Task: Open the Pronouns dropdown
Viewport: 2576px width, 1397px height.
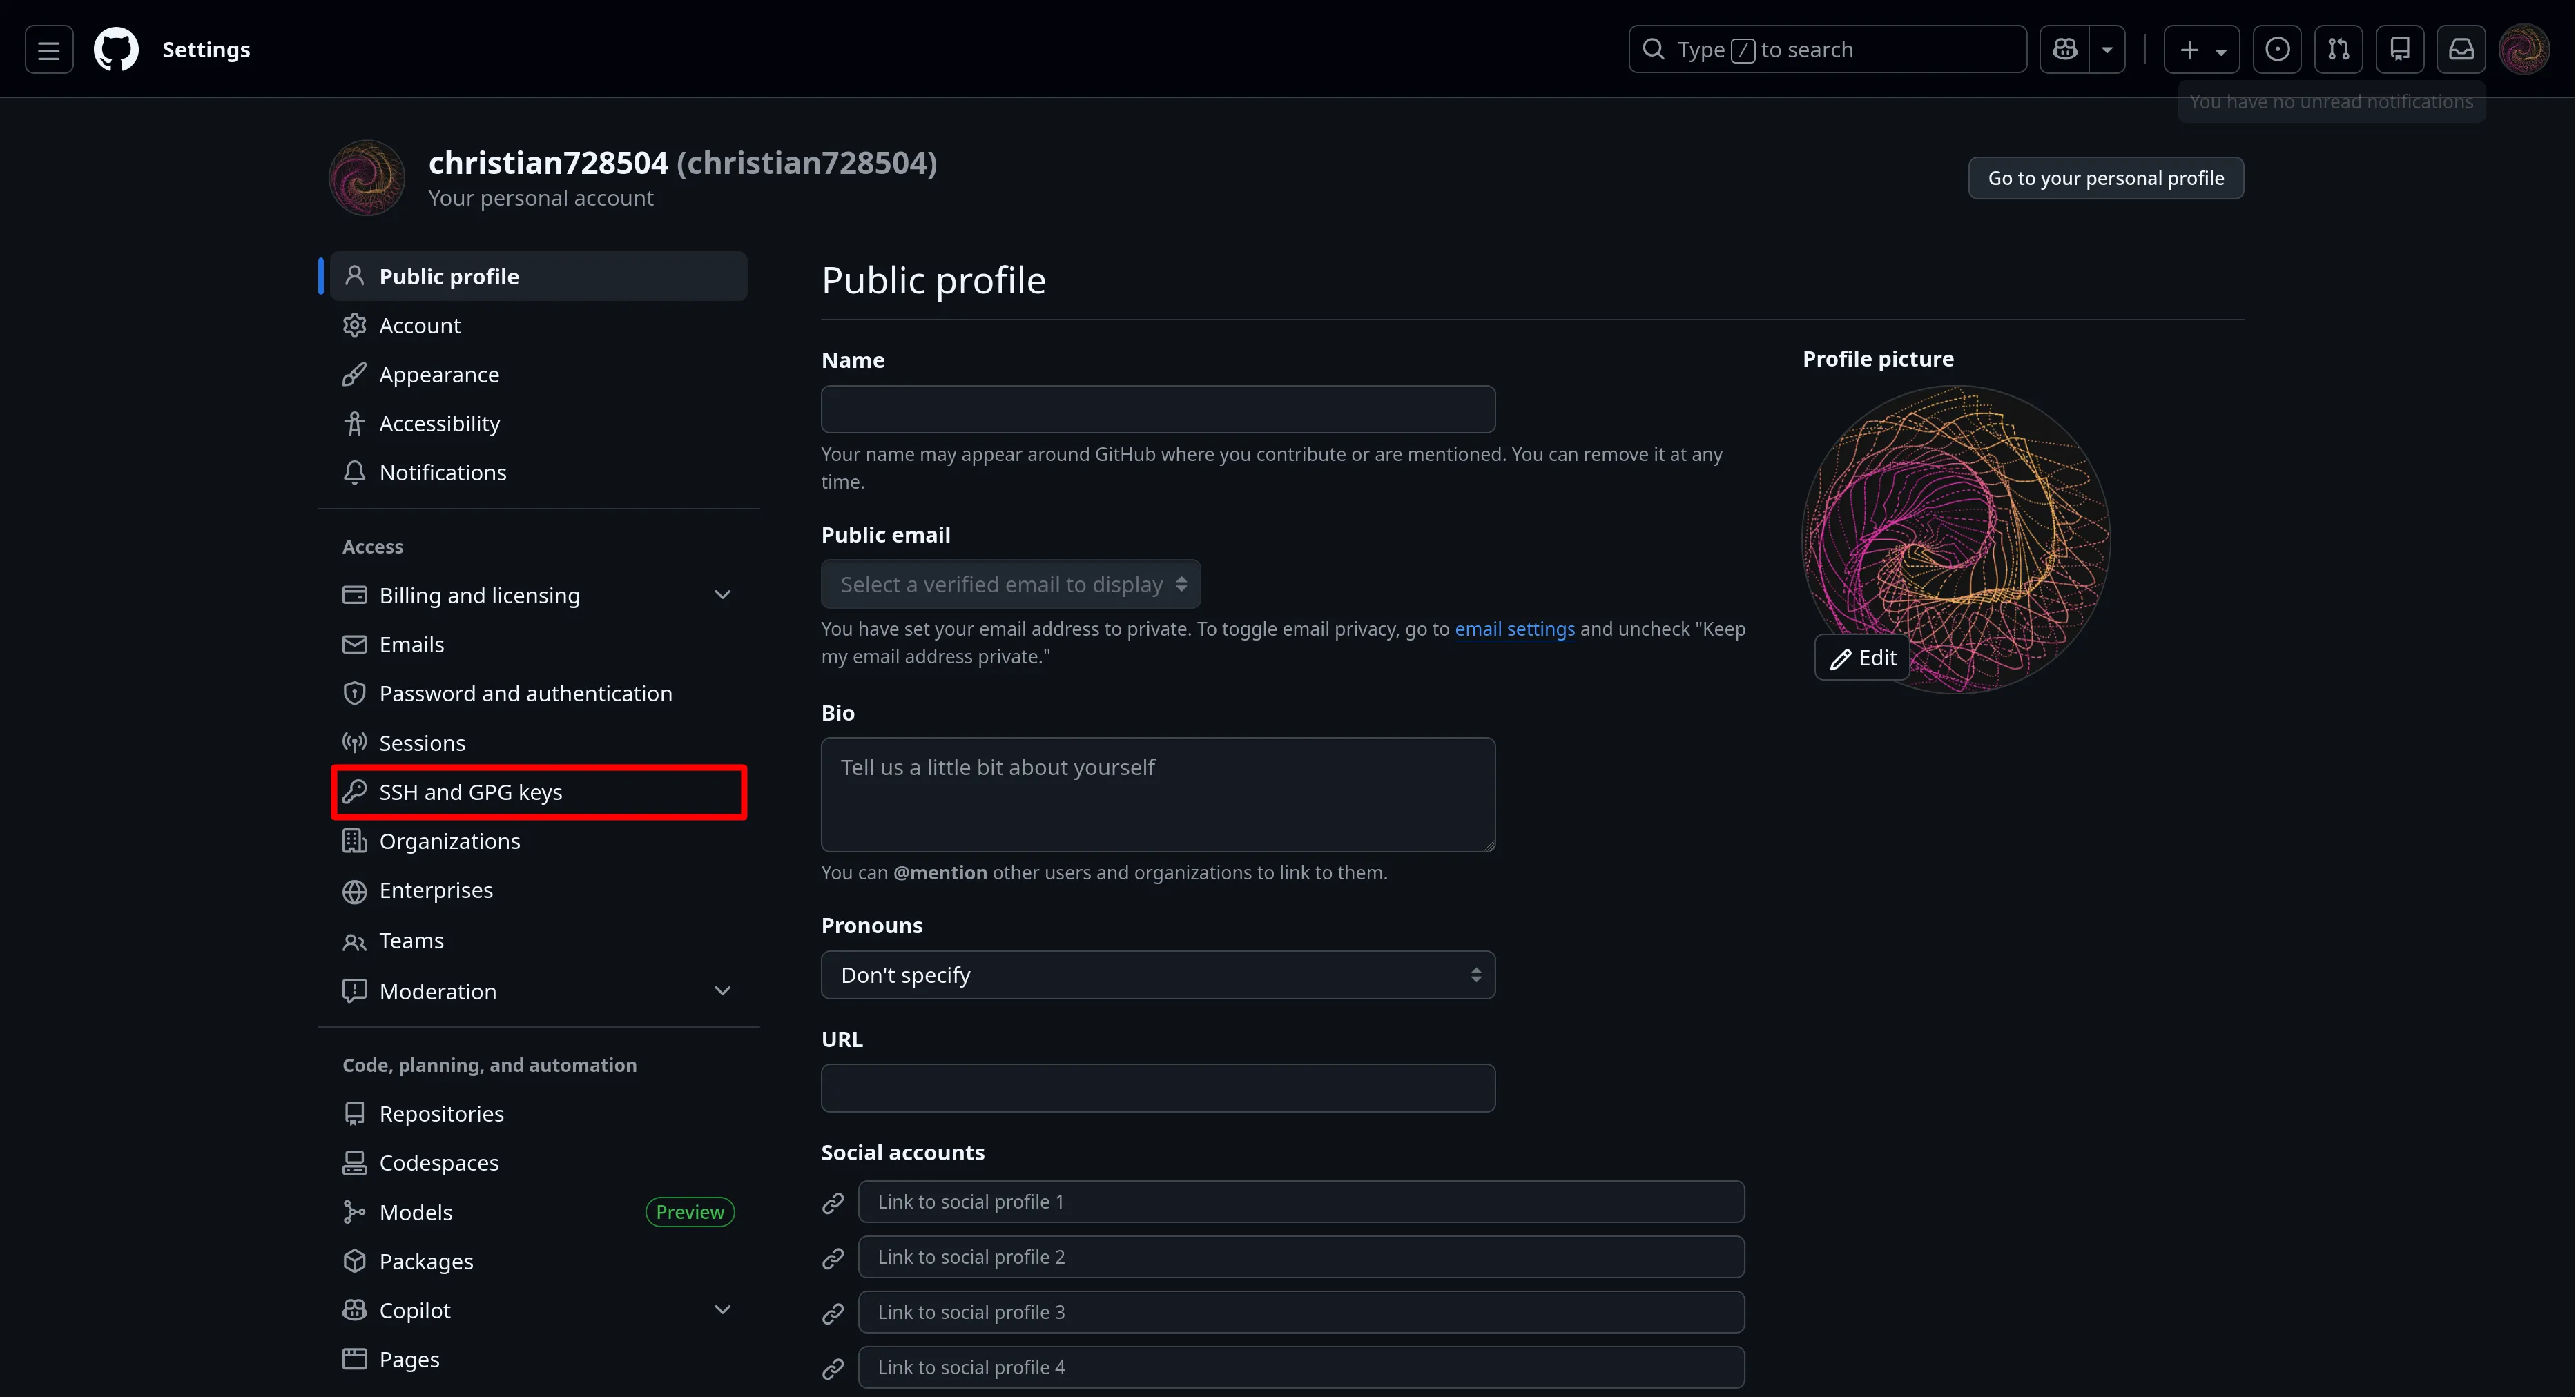Action: click(1157, 975)
